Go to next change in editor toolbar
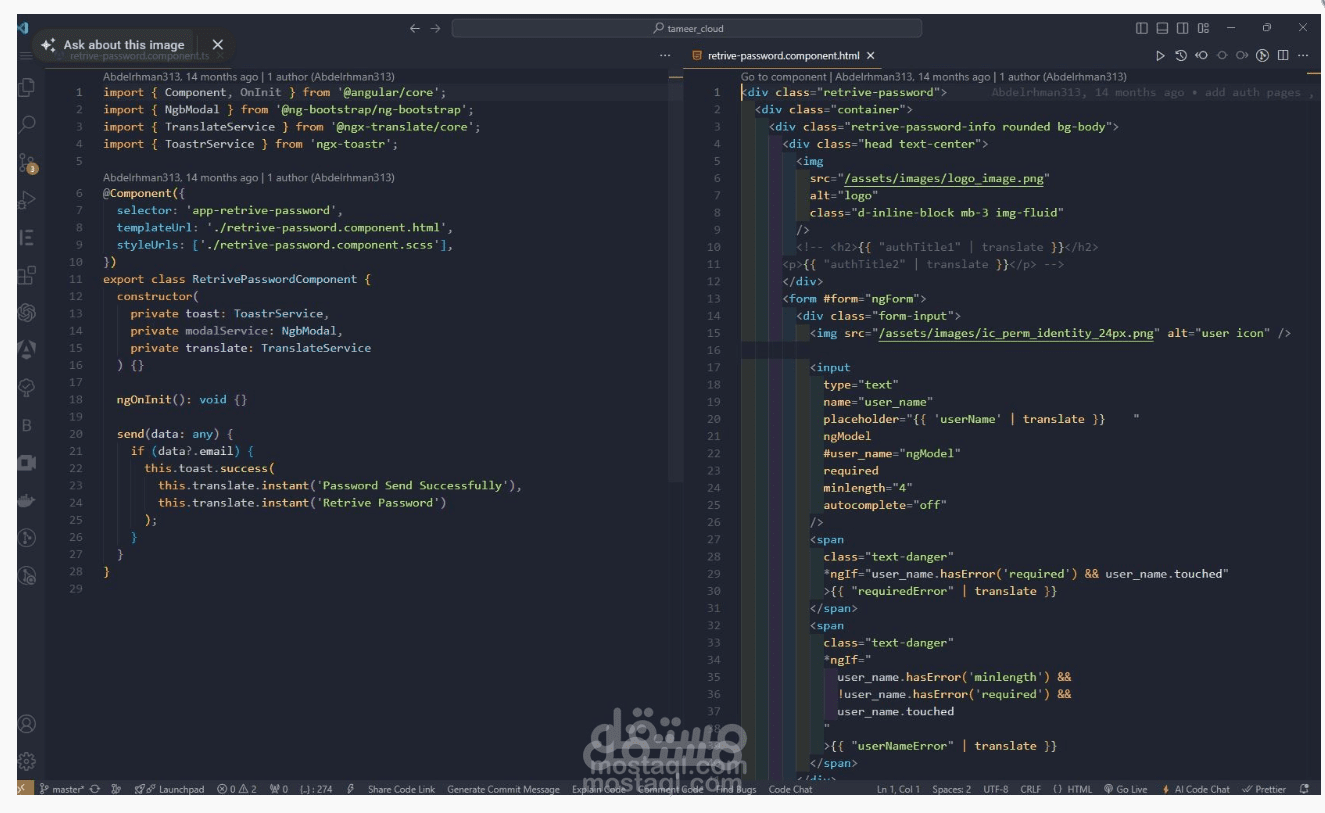 [x=1241, y=56]
